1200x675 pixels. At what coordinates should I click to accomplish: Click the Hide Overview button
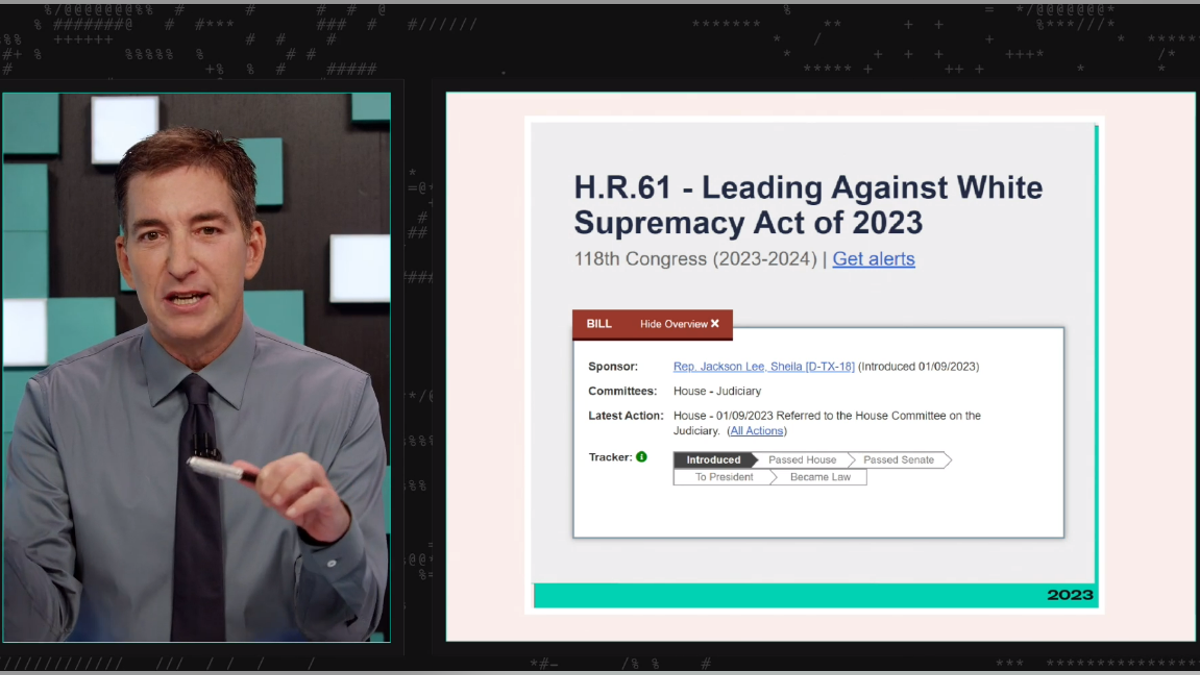[x=680, y=324]
